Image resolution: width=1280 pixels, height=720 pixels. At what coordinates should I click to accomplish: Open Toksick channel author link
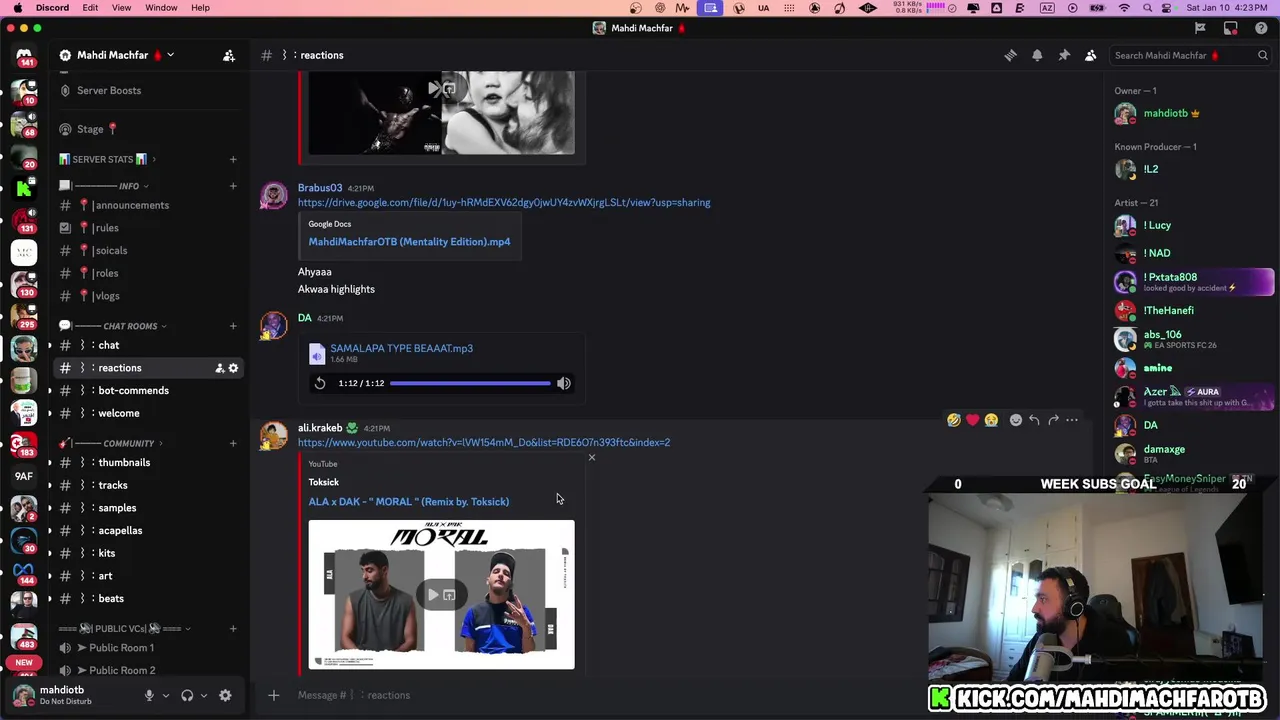[324, 482]
